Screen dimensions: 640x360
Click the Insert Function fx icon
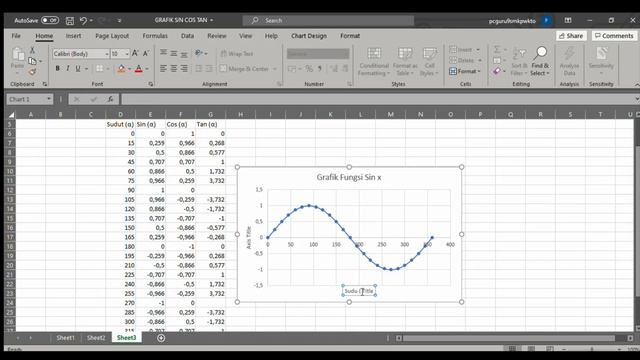tap(110, 99)
